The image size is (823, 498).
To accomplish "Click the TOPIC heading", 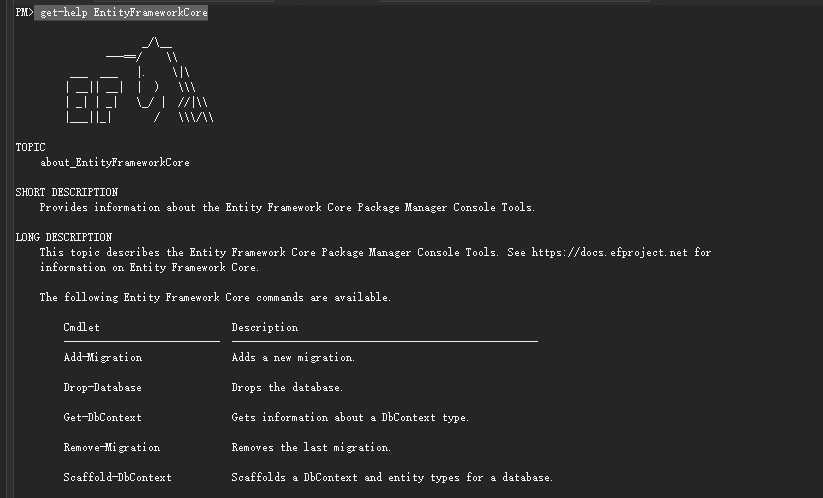I will 30,147.
